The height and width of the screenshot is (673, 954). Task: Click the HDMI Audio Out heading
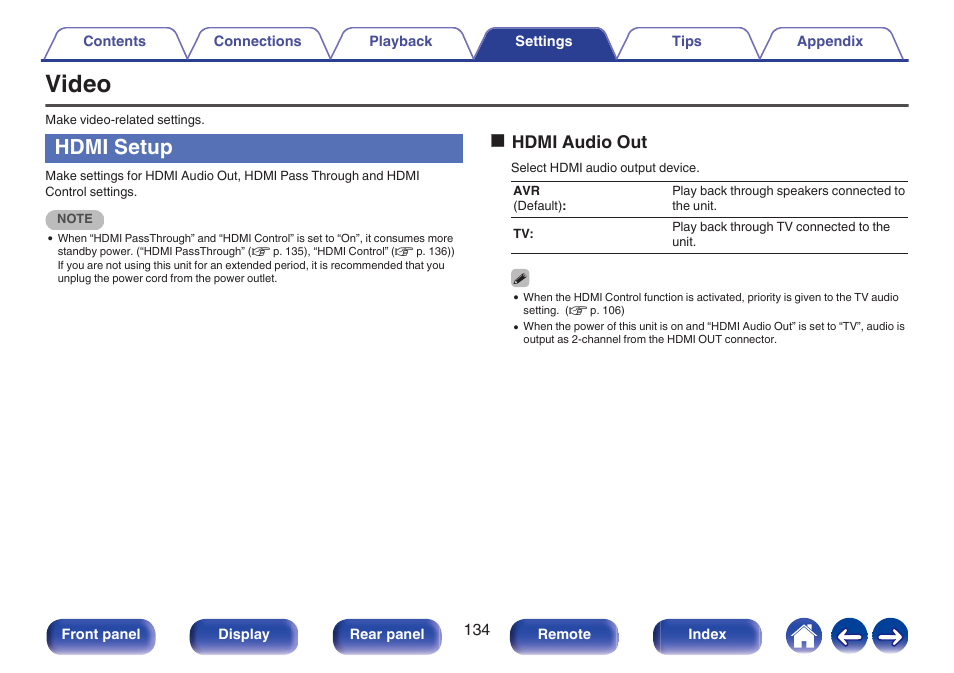click(579, 142)
